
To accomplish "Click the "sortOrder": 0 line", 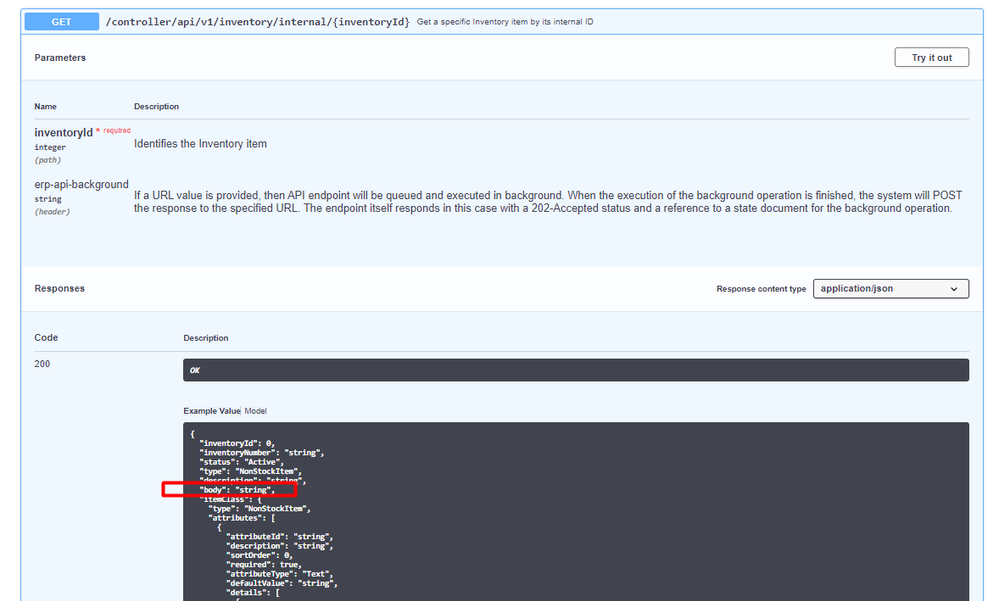I will click(x=259, y=555).
